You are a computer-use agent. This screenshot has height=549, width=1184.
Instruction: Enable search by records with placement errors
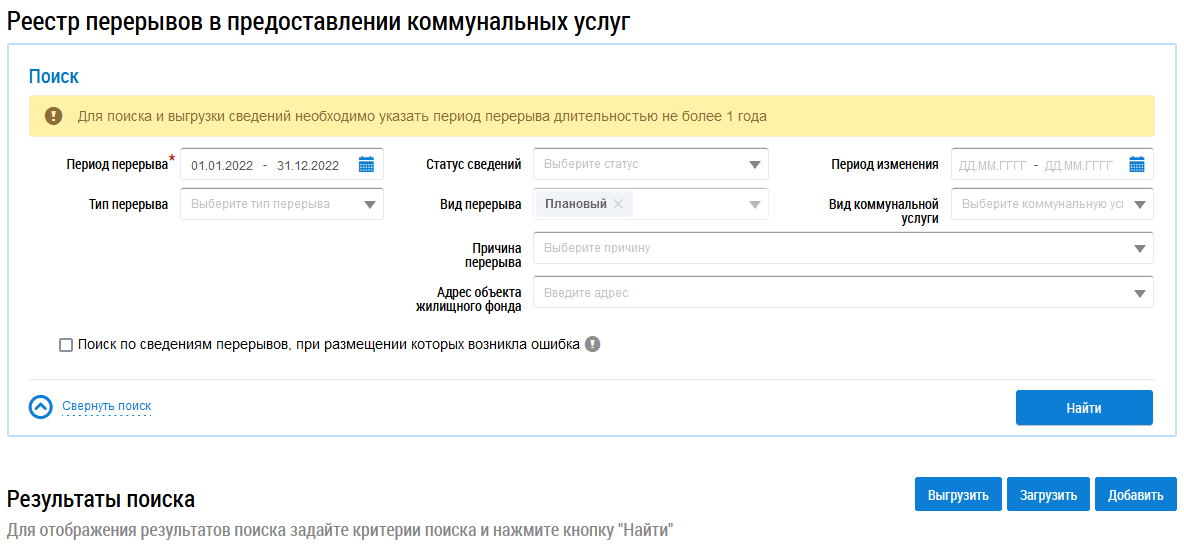66,345
